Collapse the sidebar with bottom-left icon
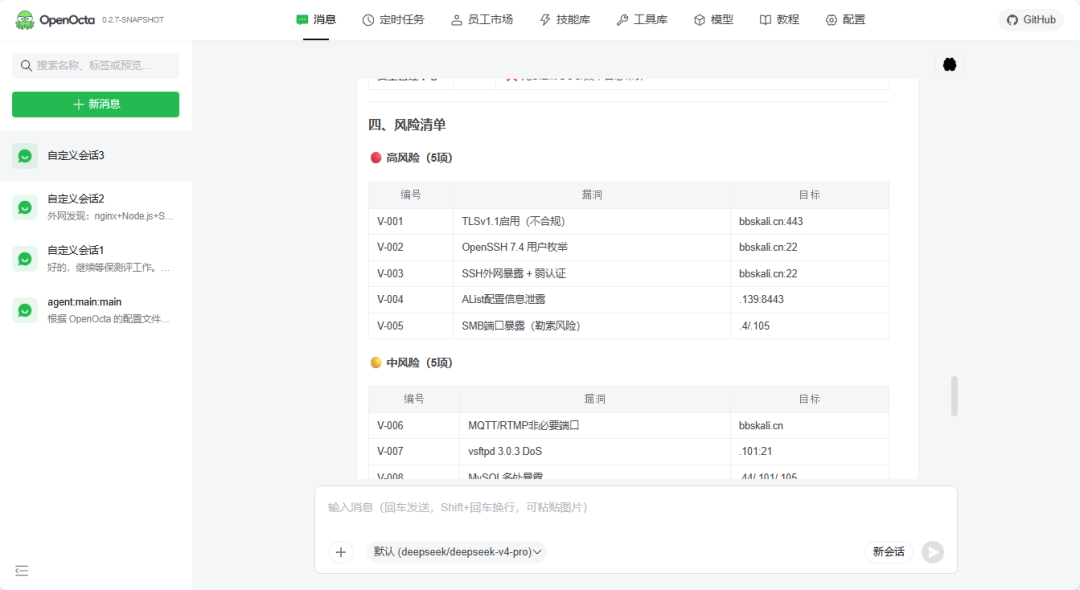 click(x=21, y=570)
